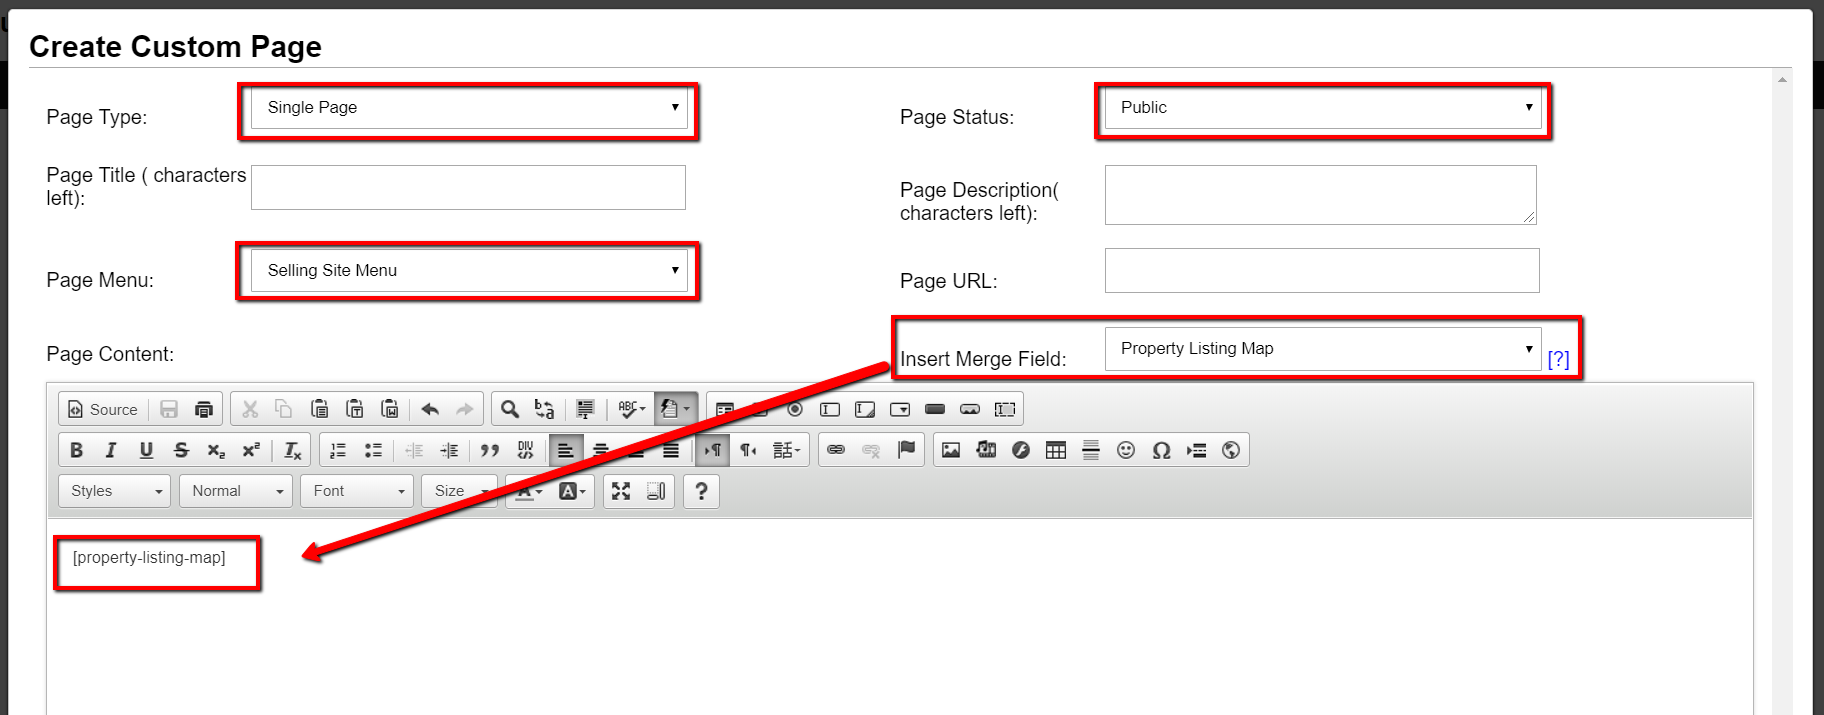Open the smiley emoticon picker
This screenshot has width=1824, height=715.
pos(1126,450)
